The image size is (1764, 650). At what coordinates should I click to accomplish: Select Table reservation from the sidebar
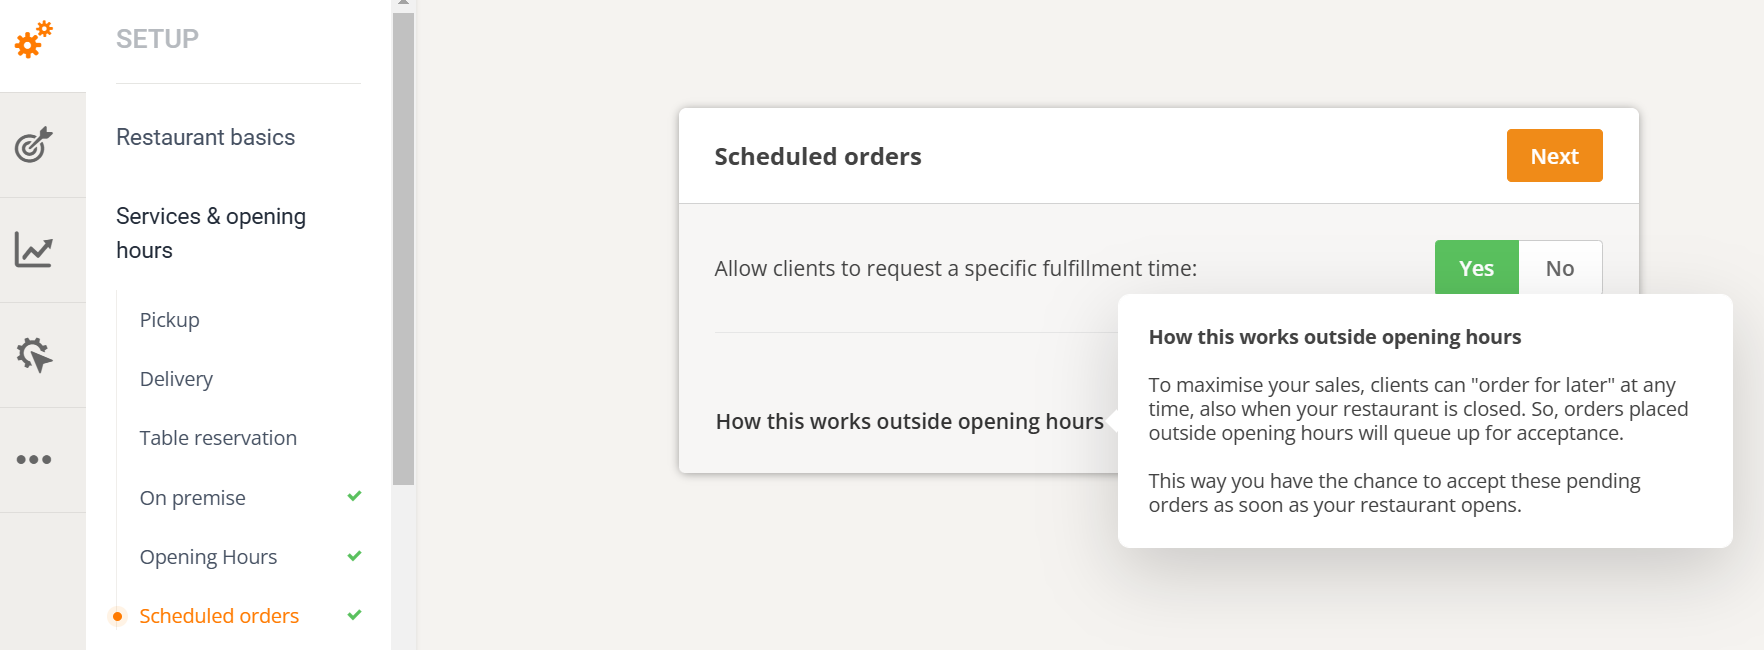(218, 437)
